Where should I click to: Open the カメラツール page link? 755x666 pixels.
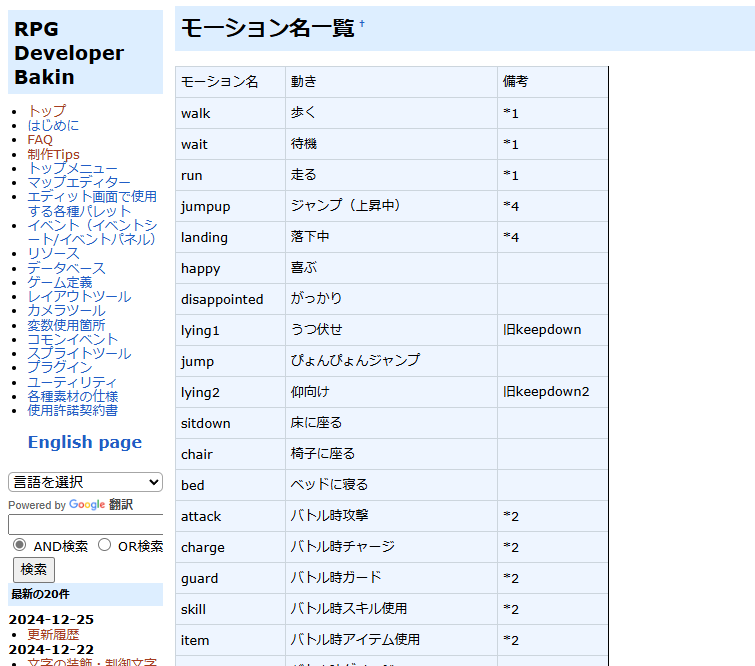point(66,311)
